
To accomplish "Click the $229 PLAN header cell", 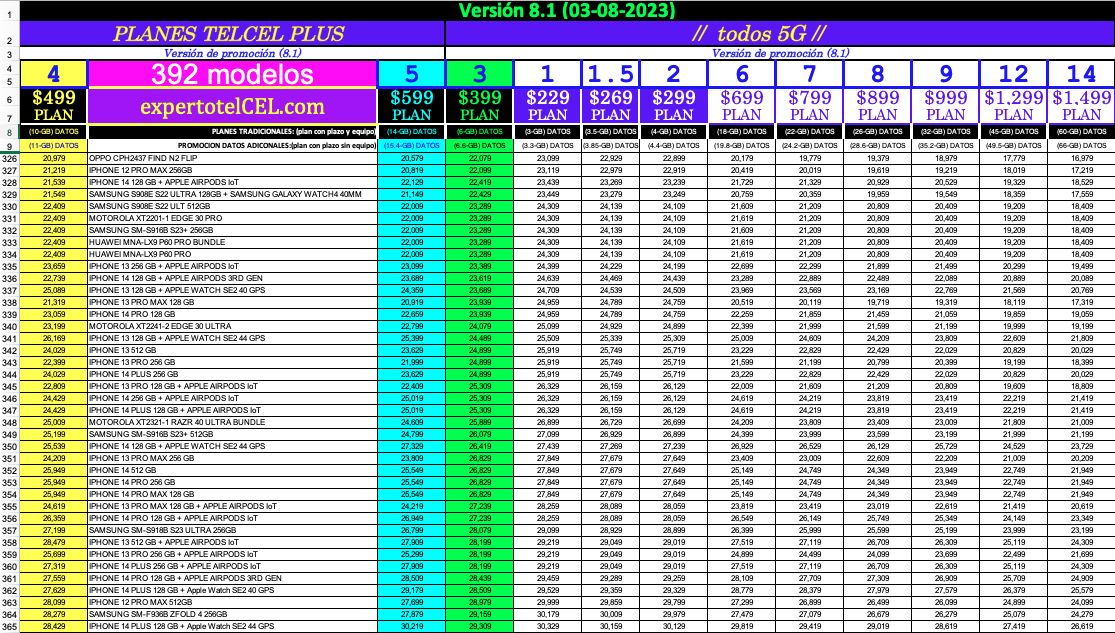I will 548,107.
